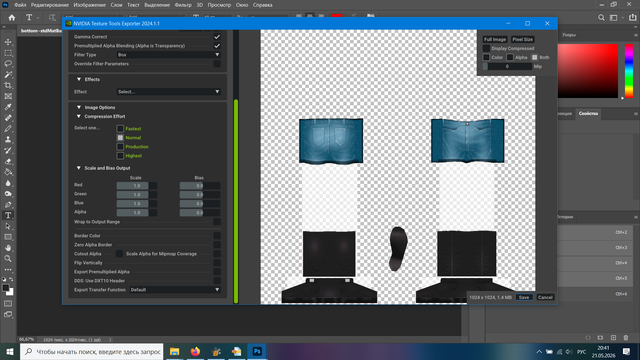Collapse the Scale and Bias Output section
The width and height of the screenshot is (640, 360).
79,168
